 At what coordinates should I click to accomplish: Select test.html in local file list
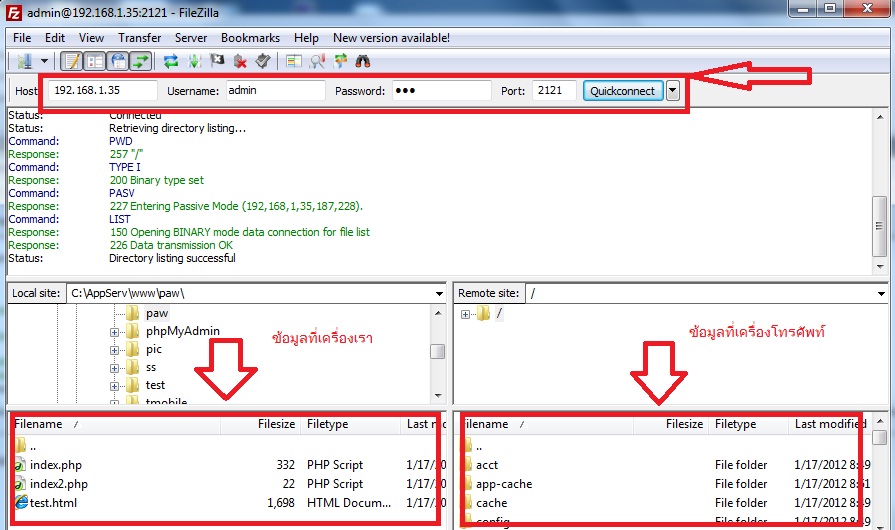53,503
